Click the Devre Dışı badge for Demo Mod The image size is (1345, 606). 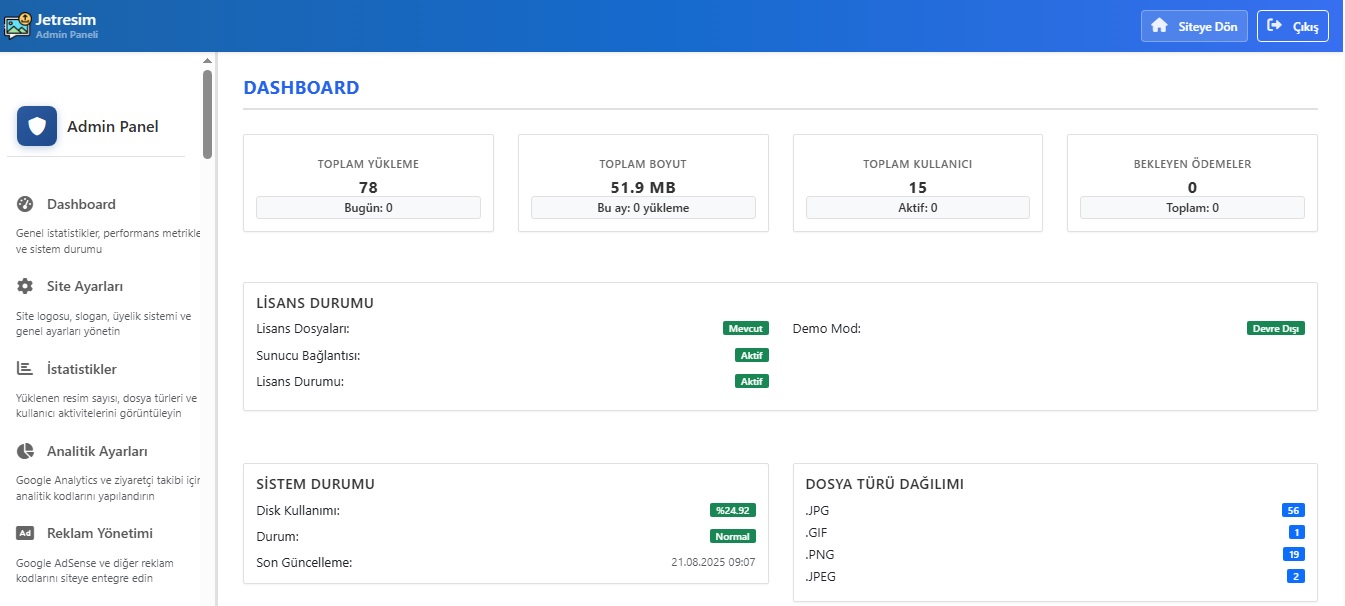click(1276, 328)
